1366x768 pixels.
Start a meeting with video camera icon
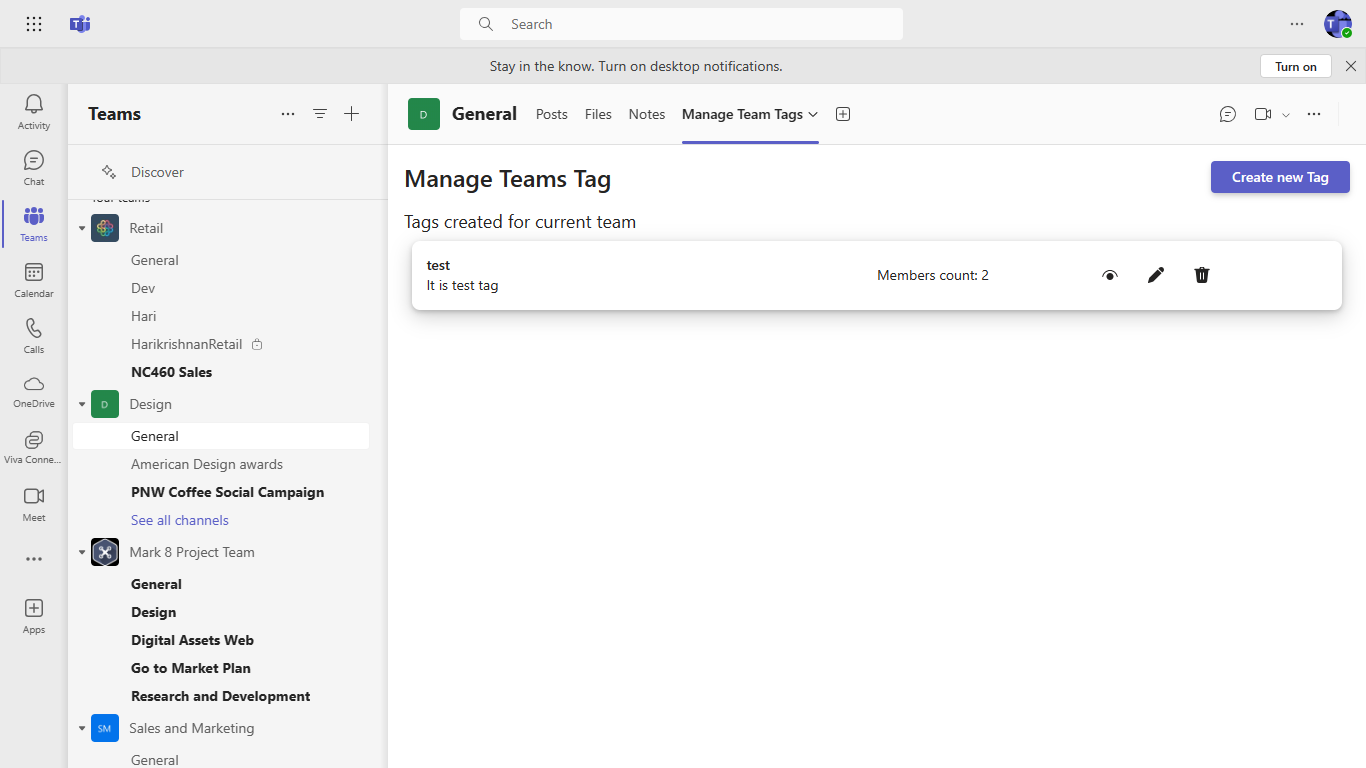tap(1263, 114)
